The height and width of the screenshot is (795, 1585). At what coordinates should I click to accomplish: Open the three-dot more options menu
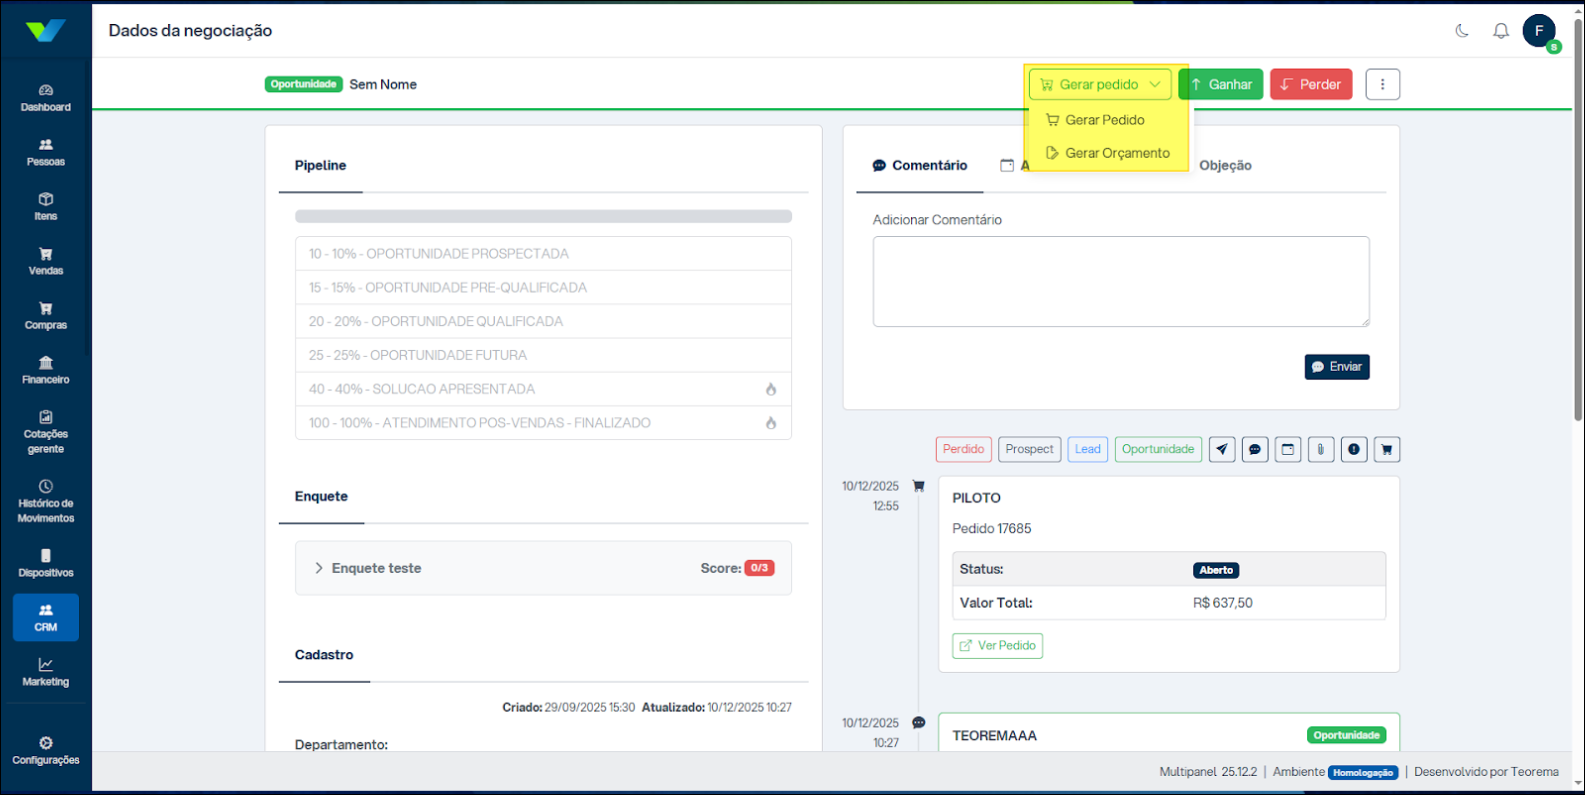(x=1382, y=85)
